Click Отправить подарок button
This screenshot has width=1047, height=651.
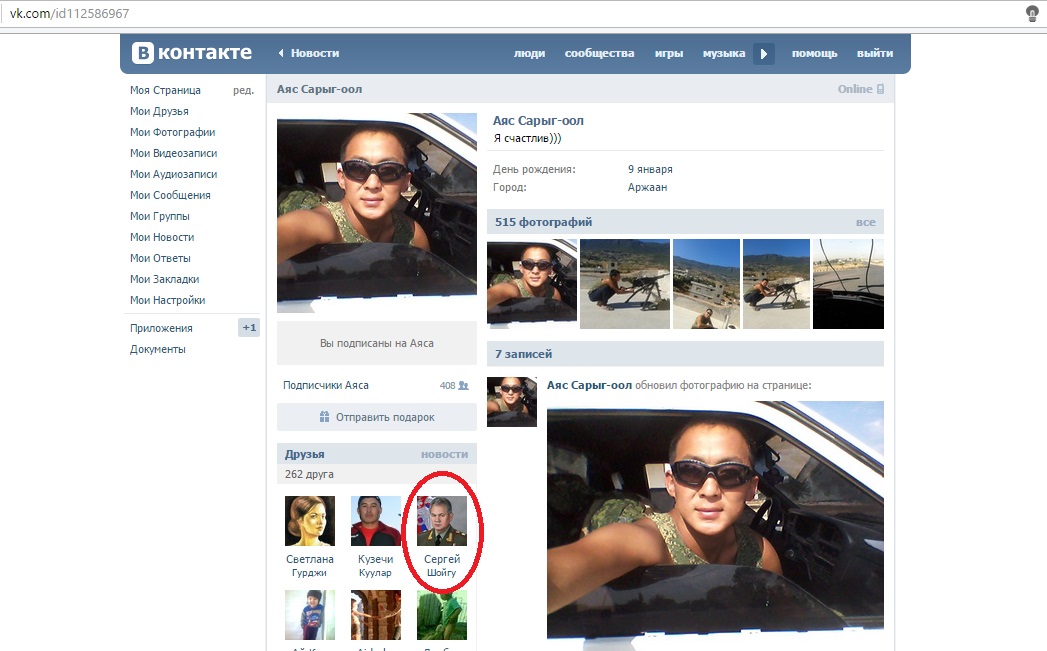click(377, 417)
